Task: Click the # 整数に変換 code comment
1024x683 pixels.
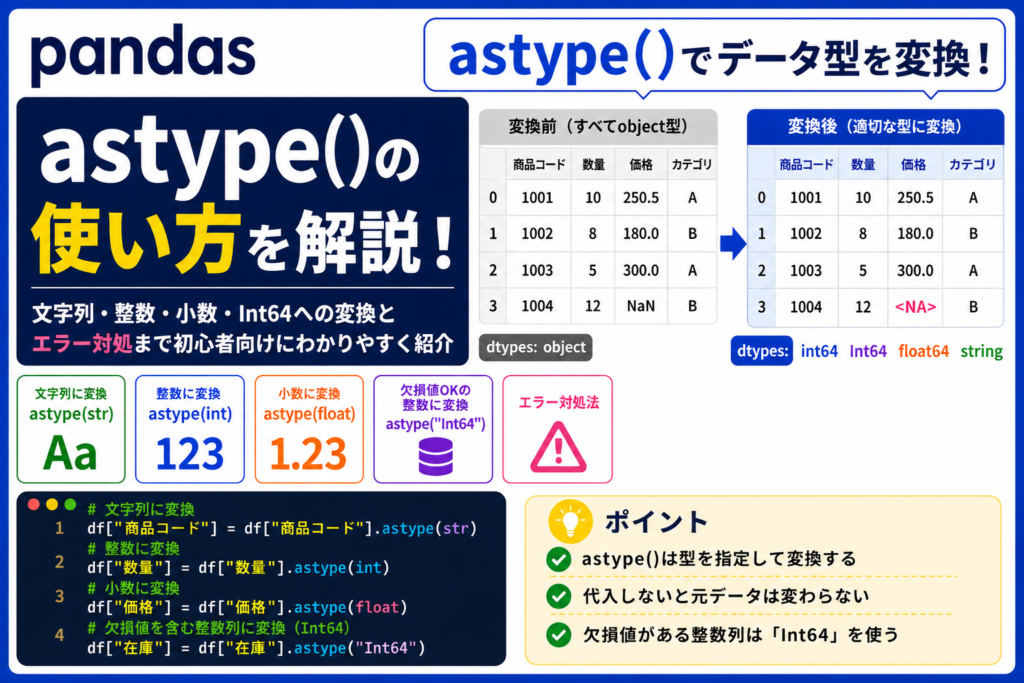Action: point(133,548)
